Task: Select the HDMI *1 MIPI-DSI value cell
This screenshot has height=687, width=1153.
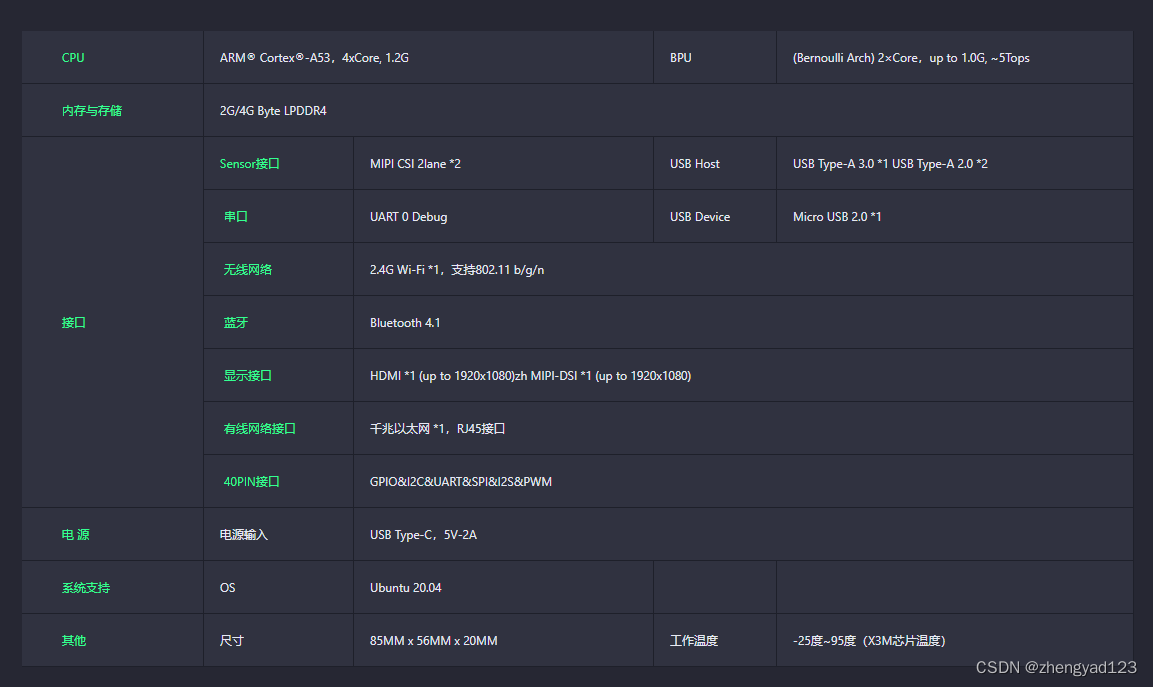Action: click(x=743, y=375)
